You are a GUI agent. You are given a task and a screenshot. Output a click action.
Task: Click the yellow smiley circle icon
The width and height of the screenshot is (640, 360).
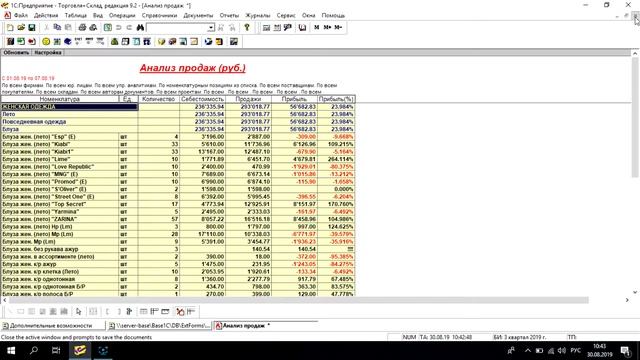46,41
